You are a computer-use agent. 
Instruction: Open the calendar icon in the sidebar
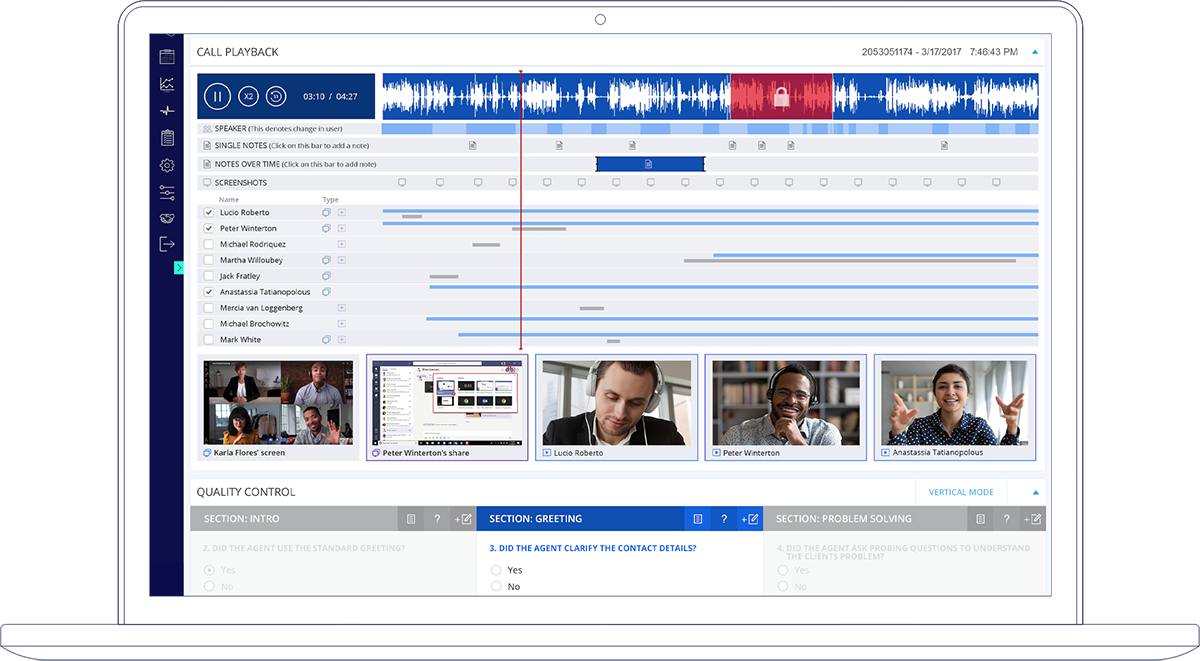167,57
